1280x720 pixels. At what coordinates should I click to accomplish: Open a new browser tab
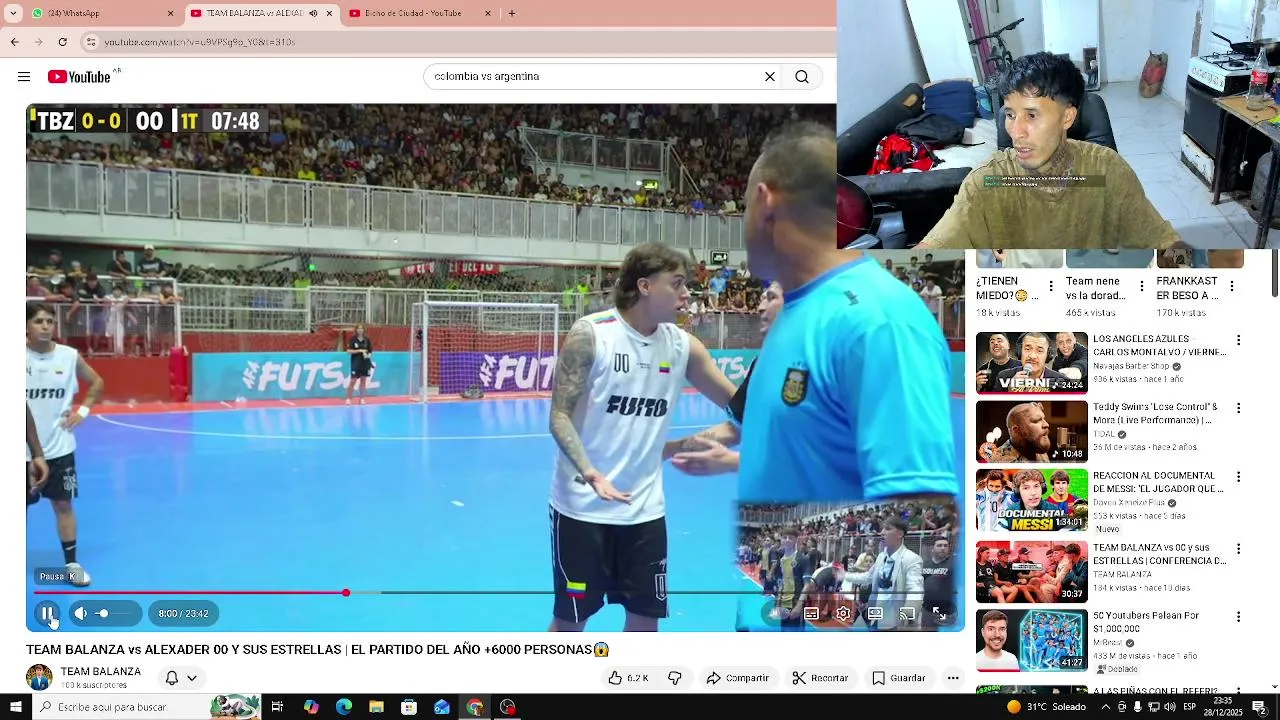click(512, 13)
